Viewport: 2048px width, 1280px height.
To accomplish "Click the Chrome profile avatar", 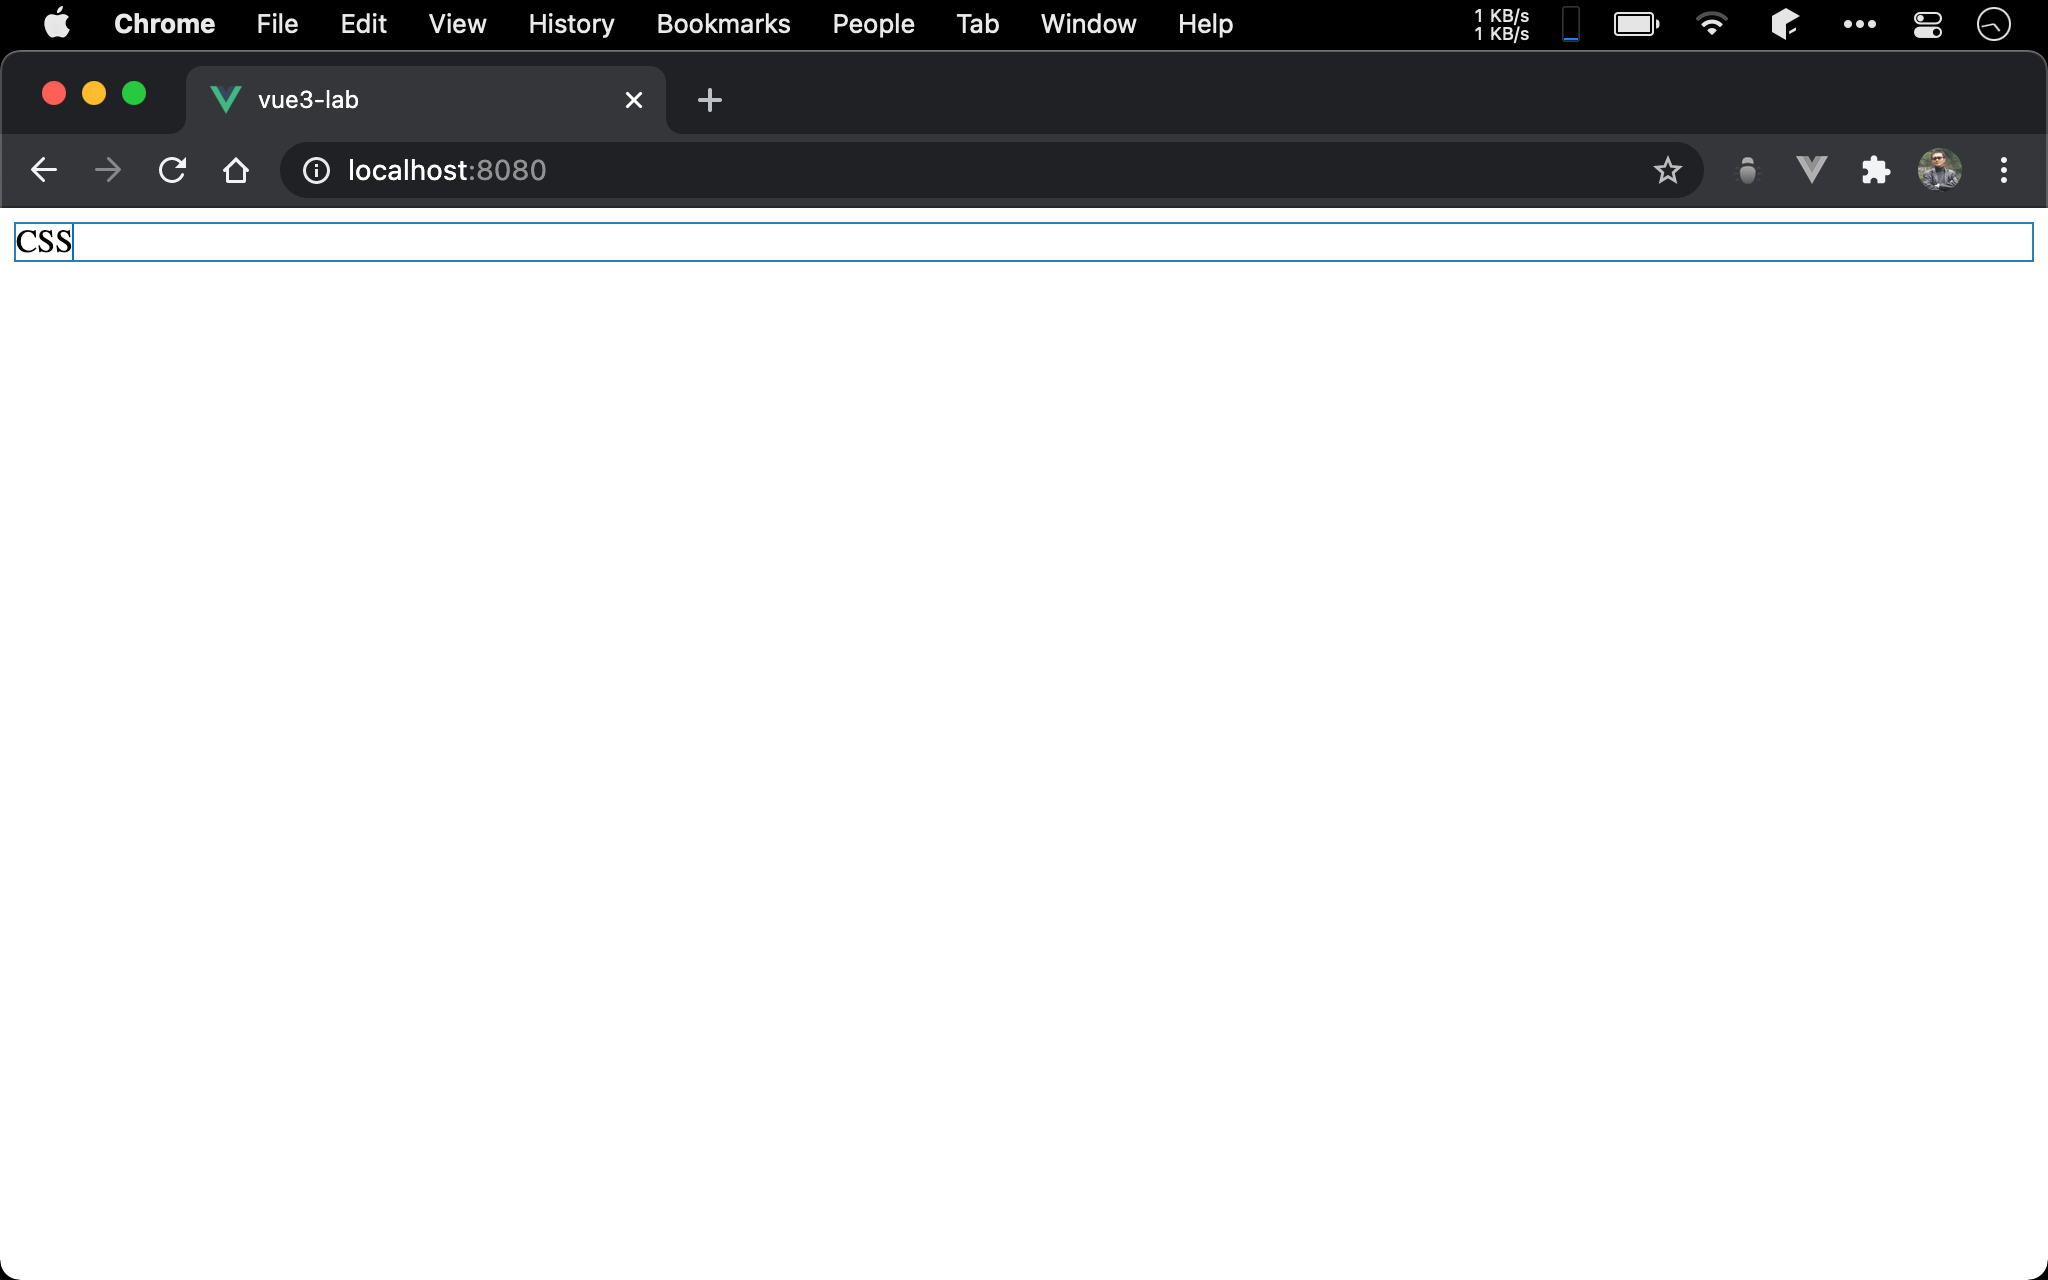I will coord(1939,170).
